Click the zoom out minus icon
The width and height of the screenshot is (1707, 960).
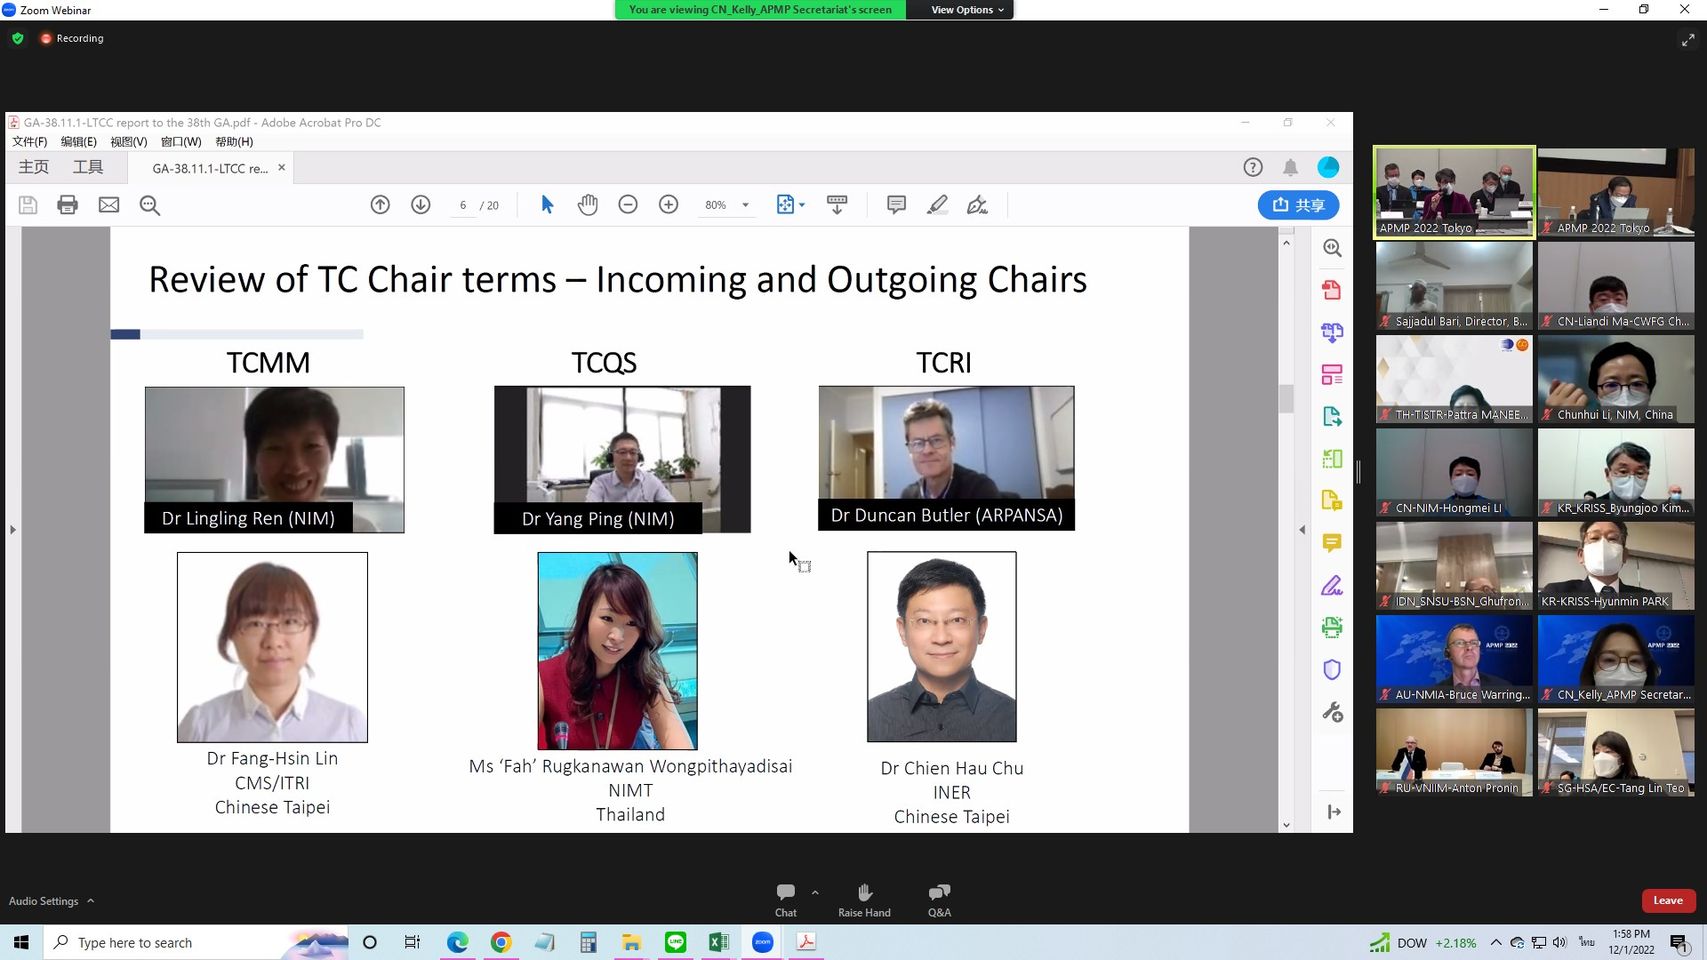coord(628,205)
